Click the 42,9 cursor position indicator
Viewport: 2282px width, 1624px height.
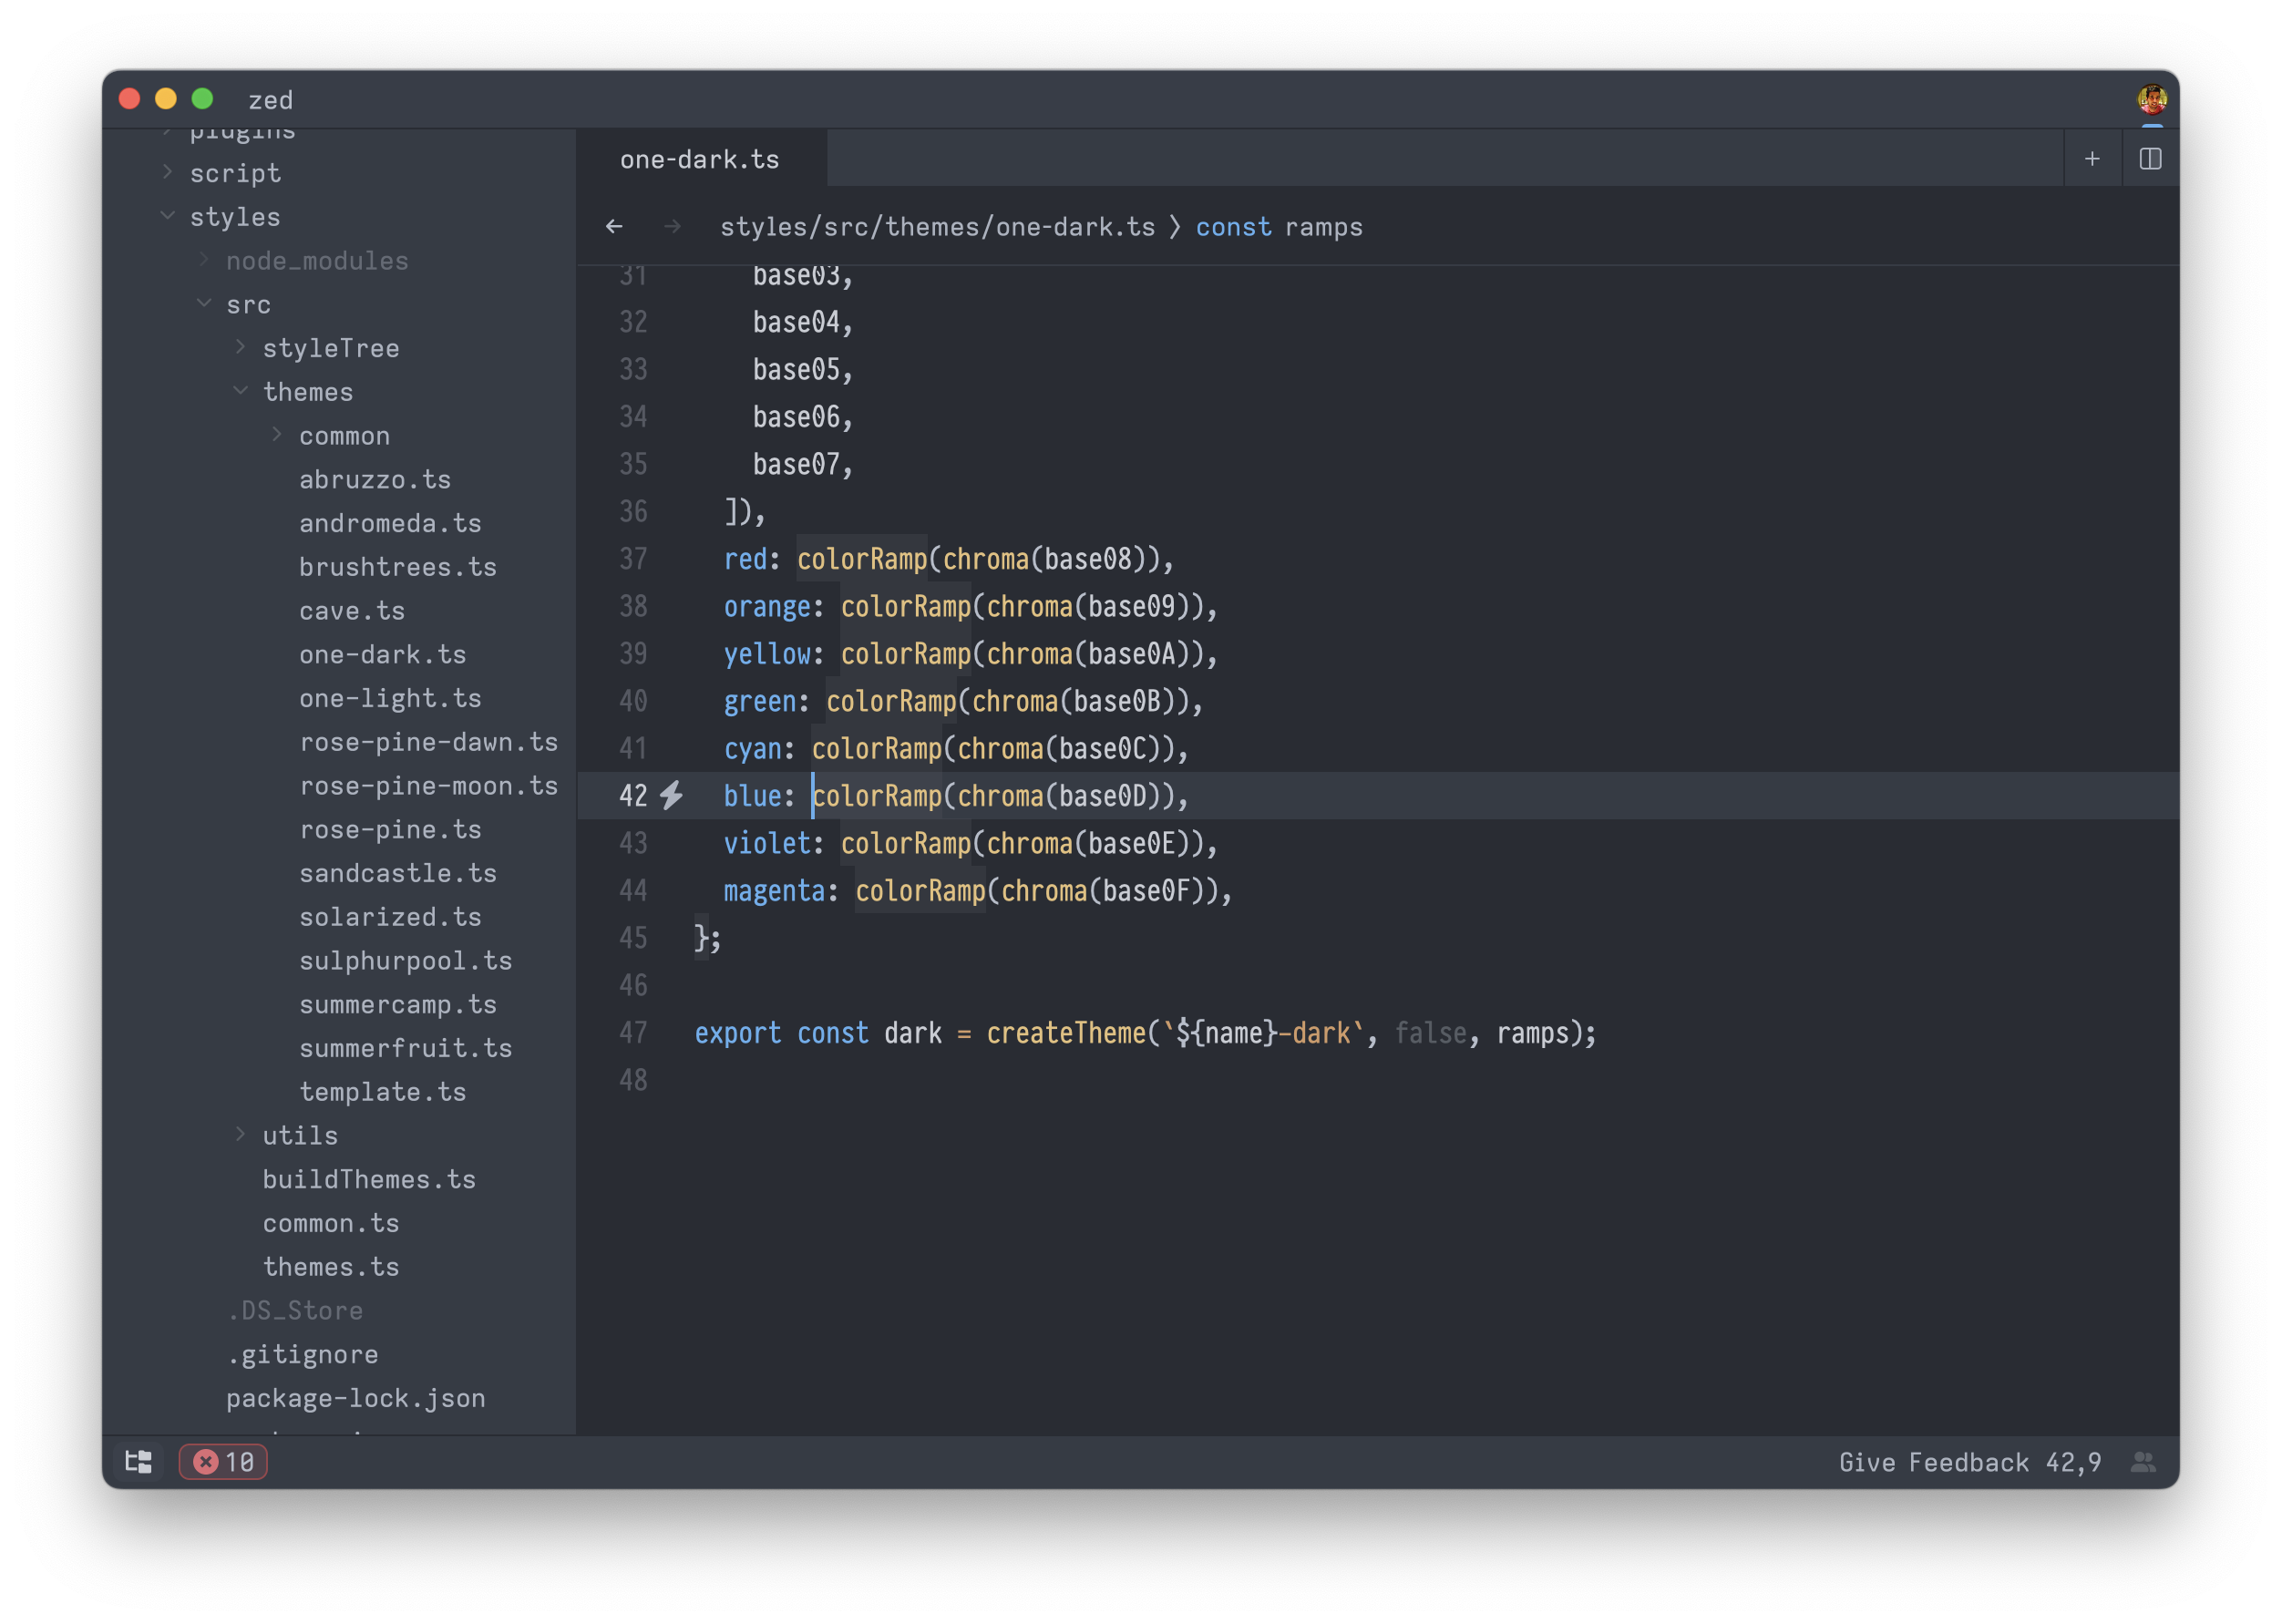coord(2073,1461)
